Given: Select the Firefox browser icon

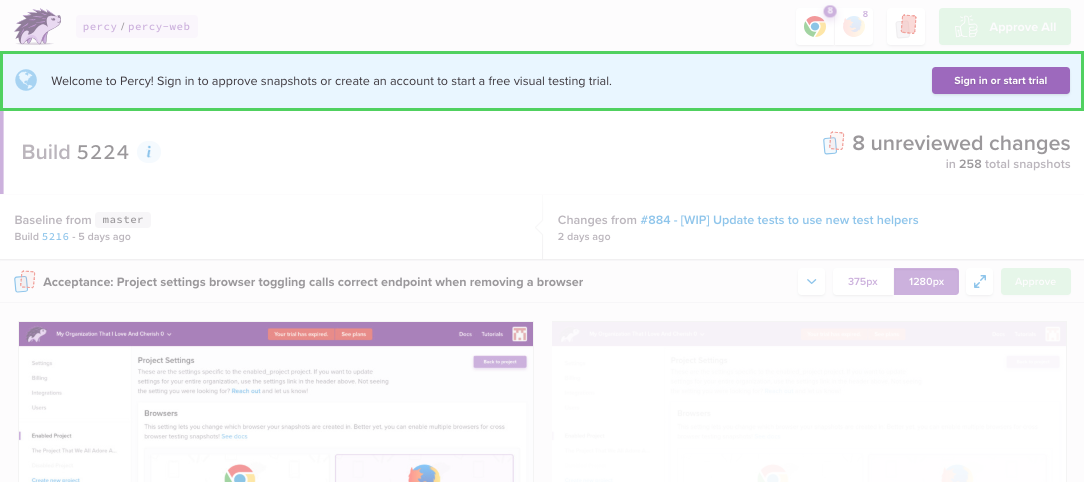Looking at the screenshot, I should [x=854, y=27].
